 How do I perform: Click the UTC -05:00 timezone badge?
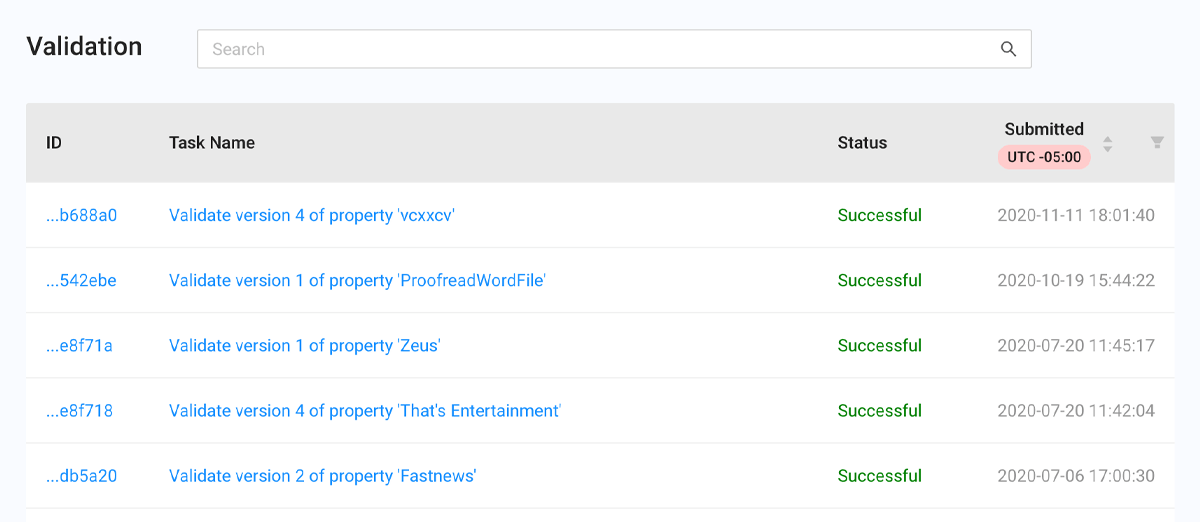1044,157
